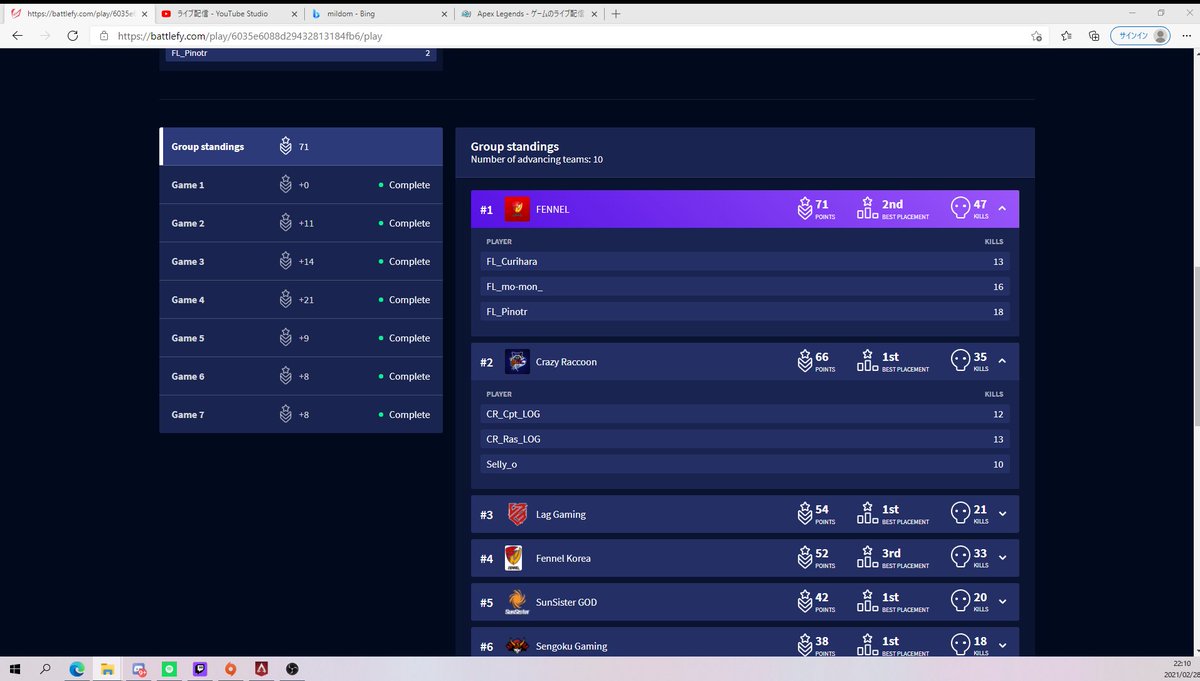The image size is (1200, 681).
Task: Click the Lag Gaming team logo
Action: tap(517, 514)
